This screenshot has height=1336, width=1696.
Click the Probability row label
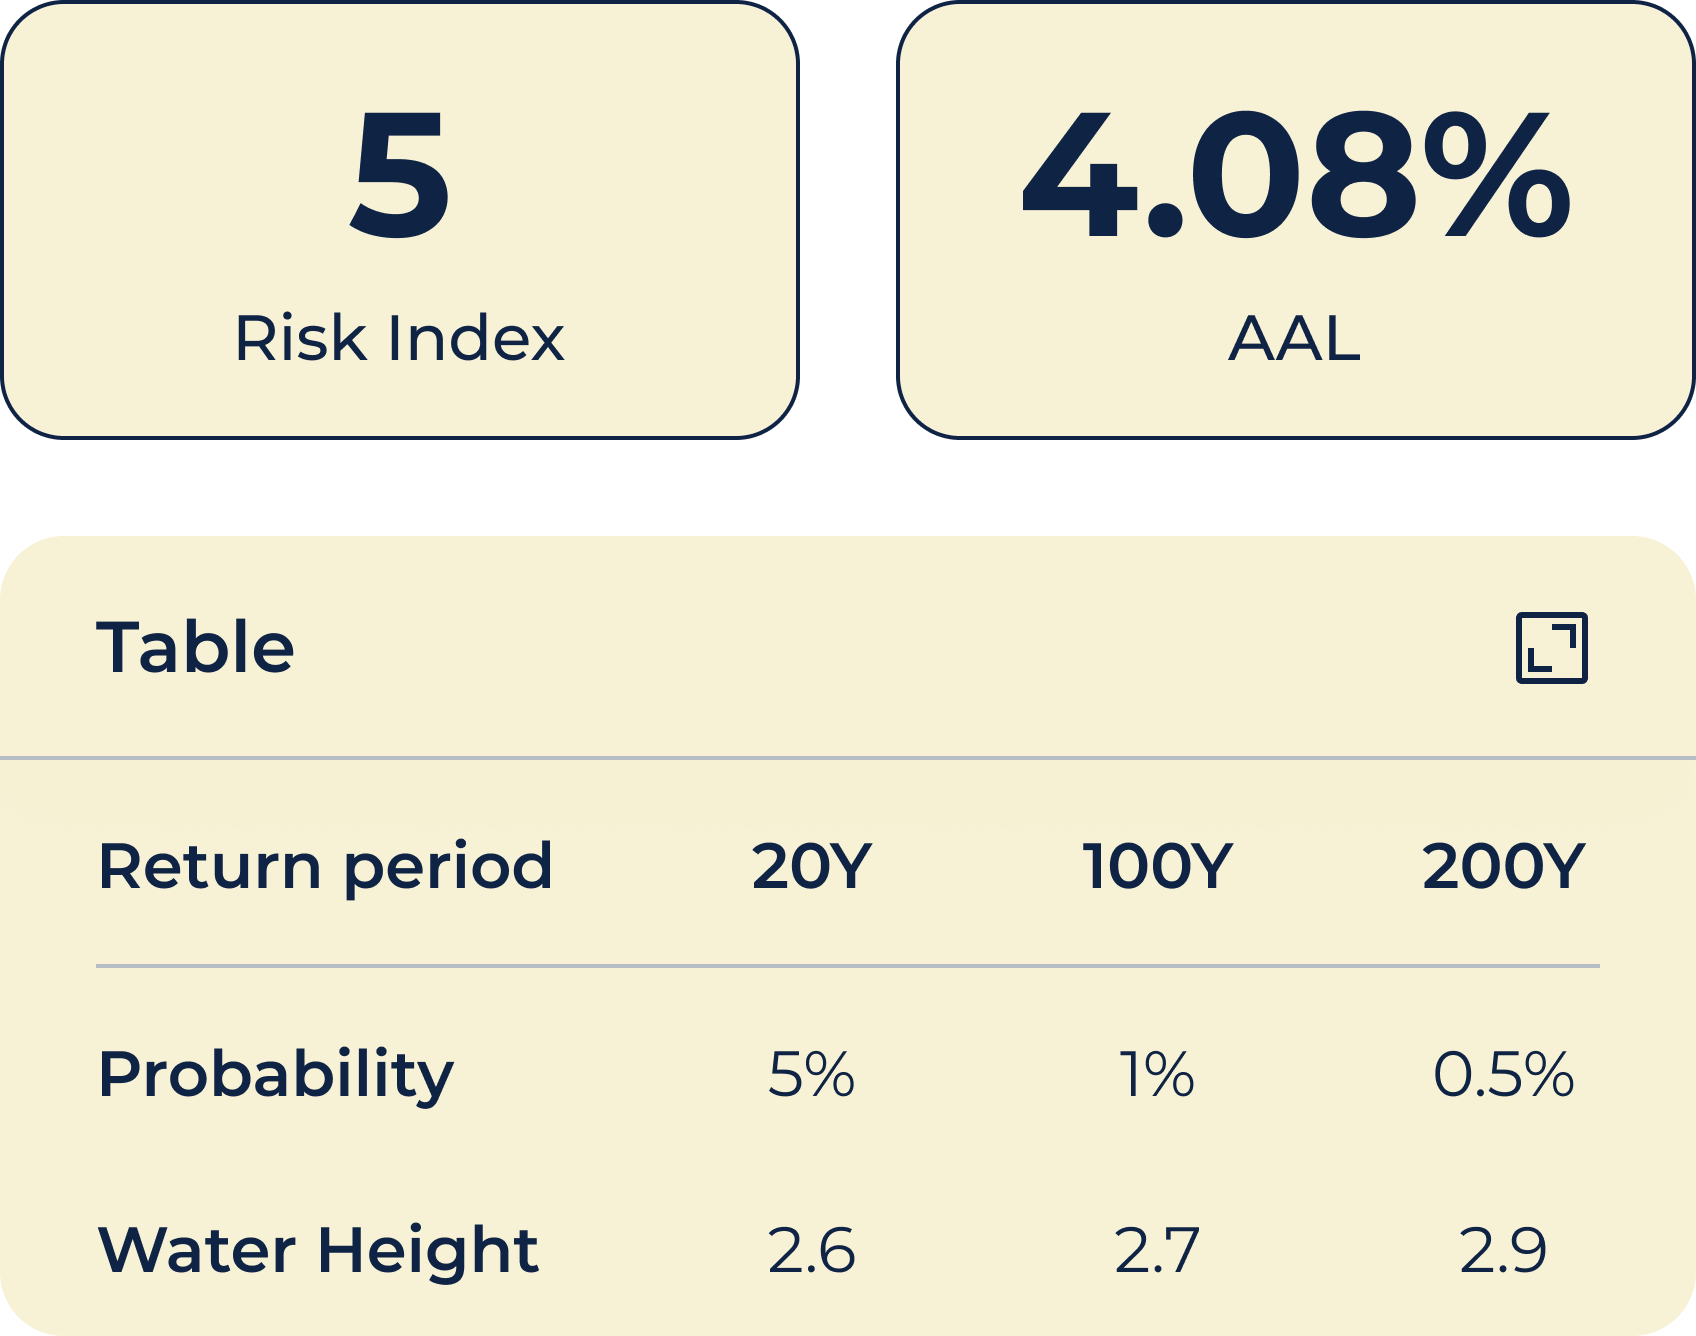[x=276, y=1075]
